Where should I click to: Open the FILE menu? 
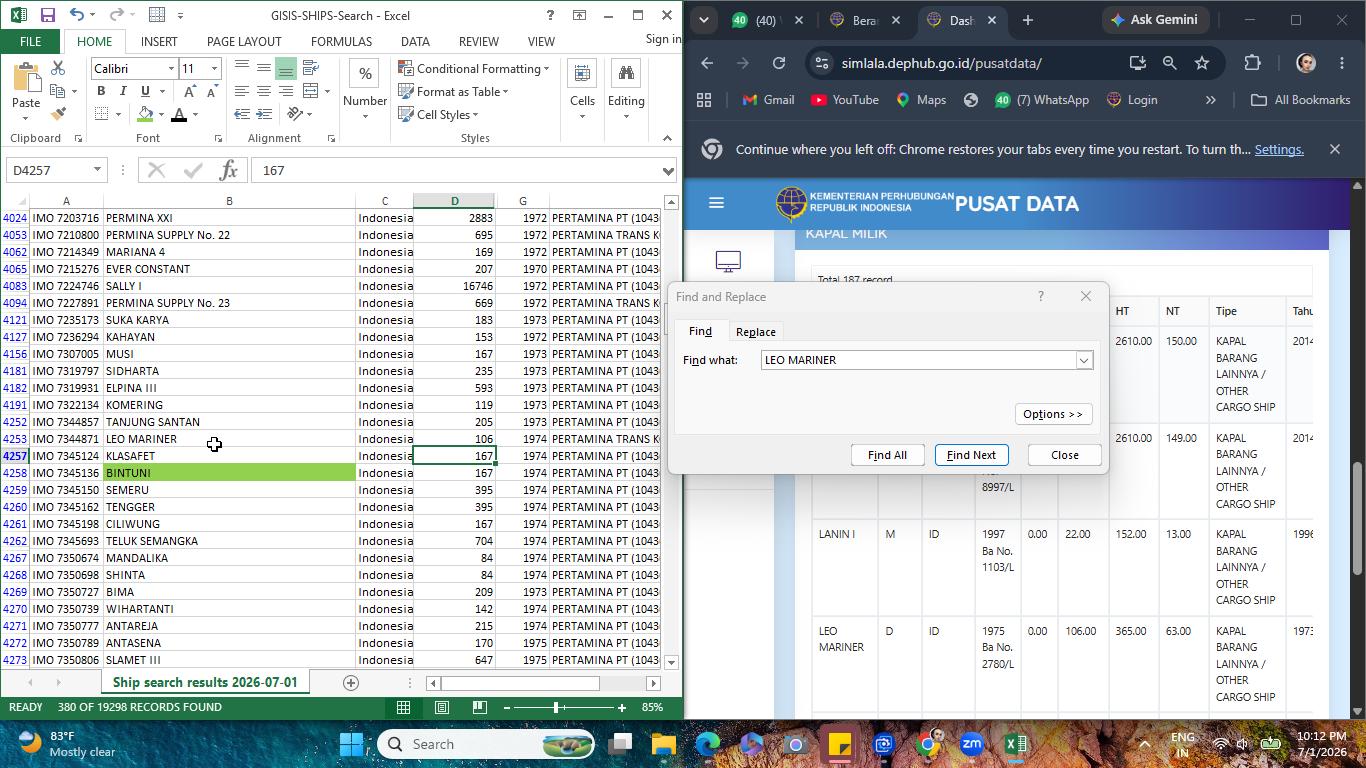point(30,41)
